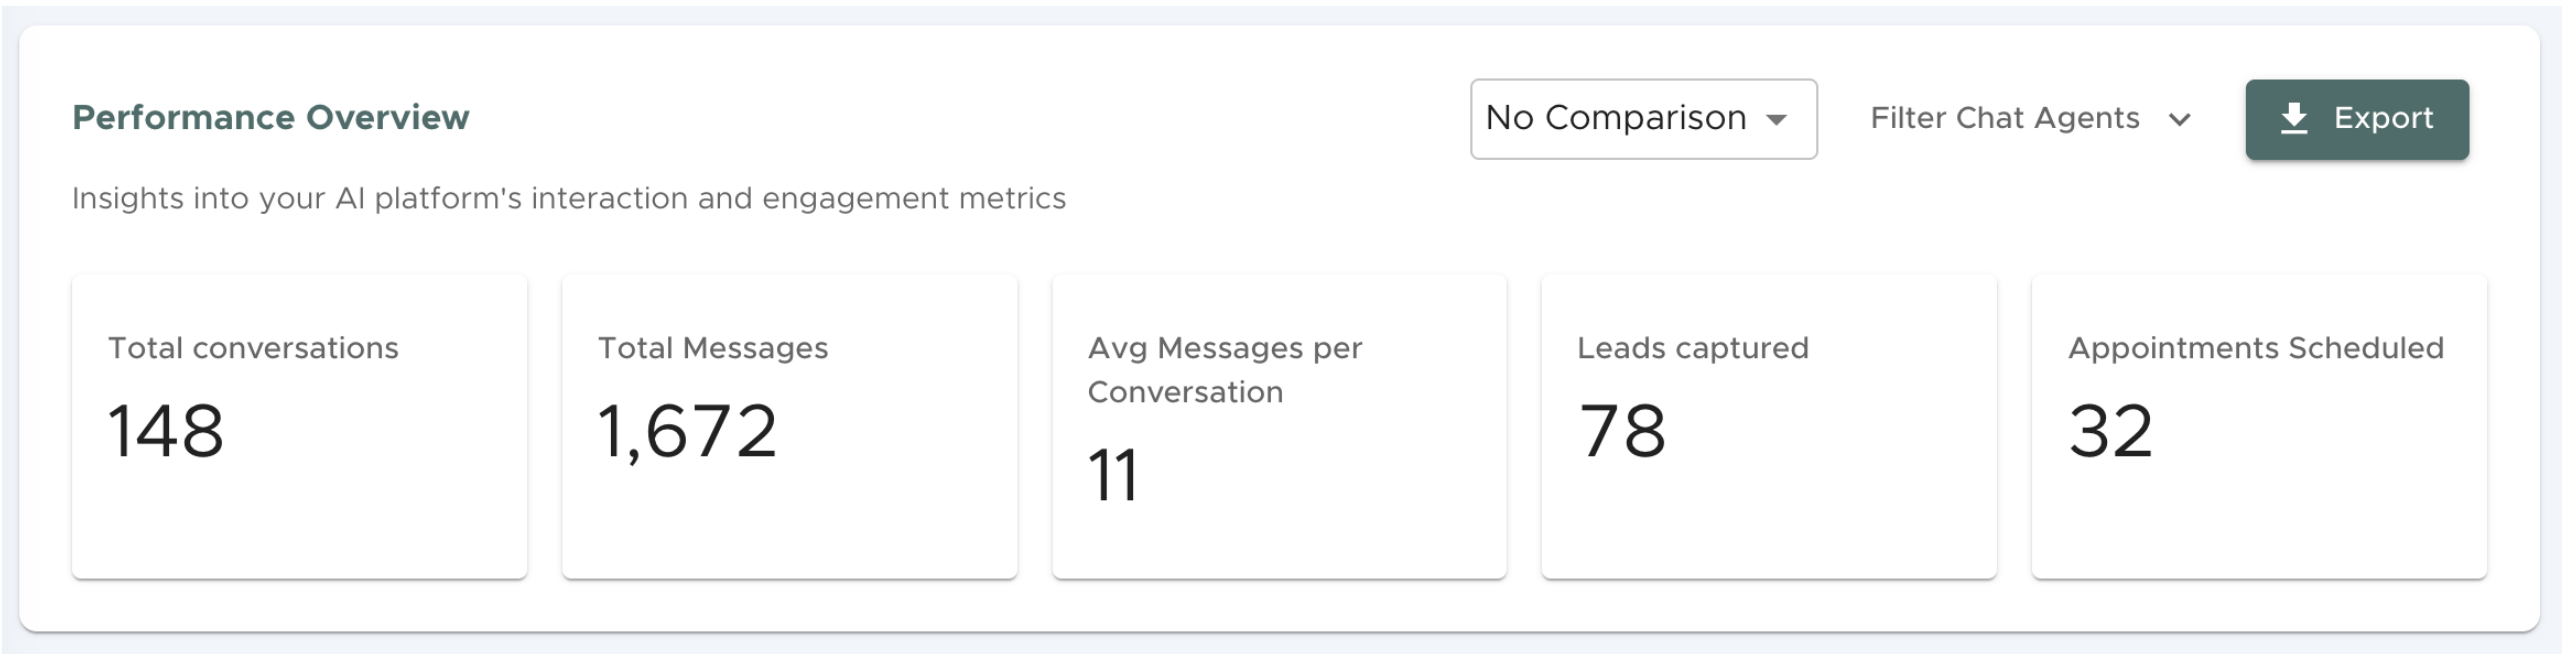Click the Total conversations label
Viewport: 2564px width, 654px height.
[x=253, y=348]
